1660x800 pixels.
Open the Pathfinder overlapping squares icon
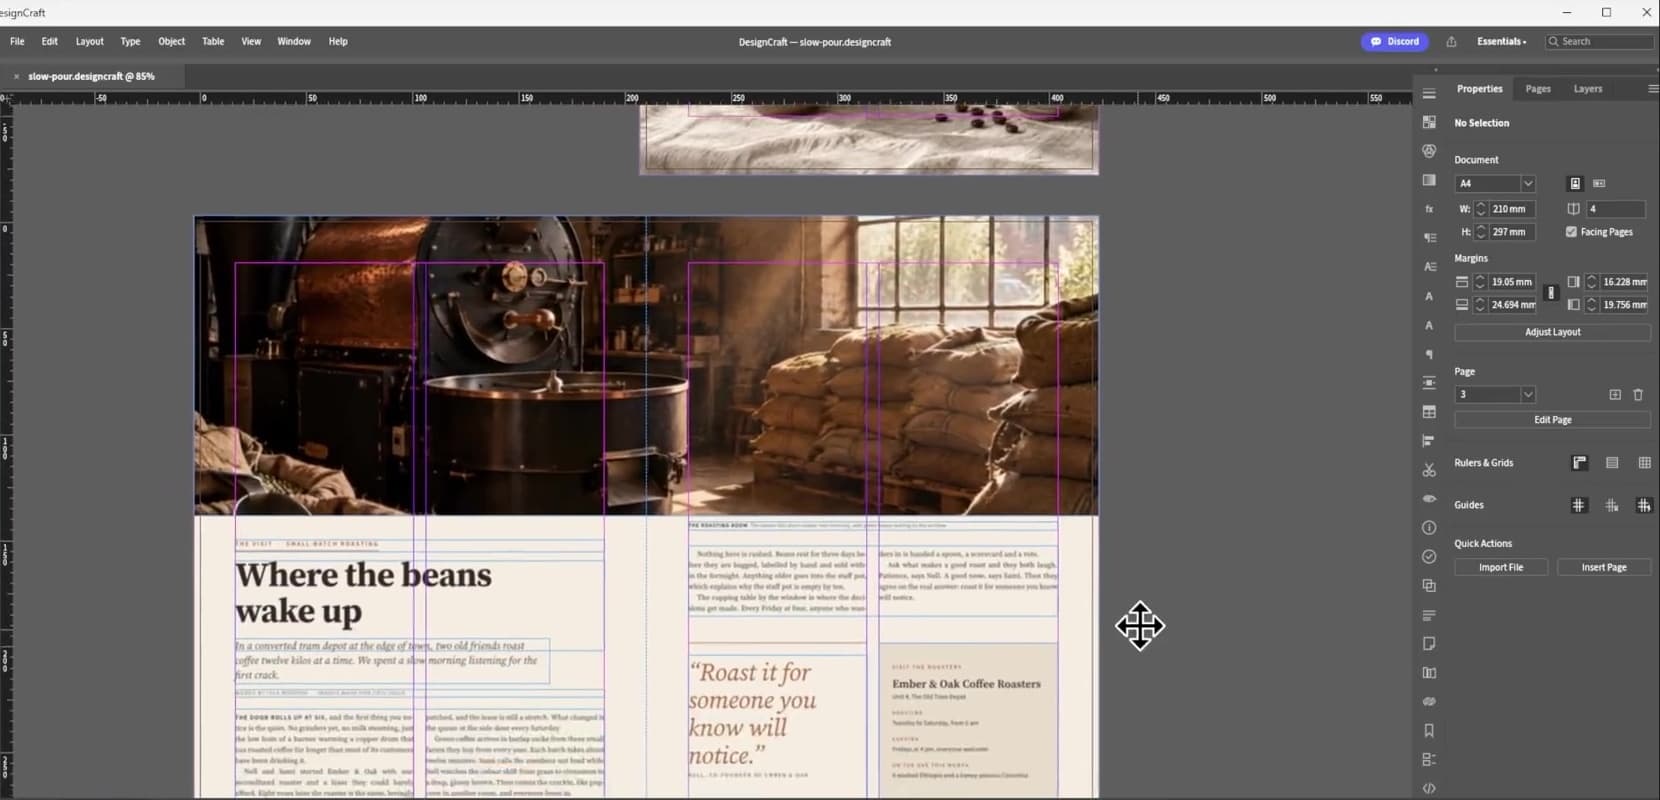[1429, 586]
